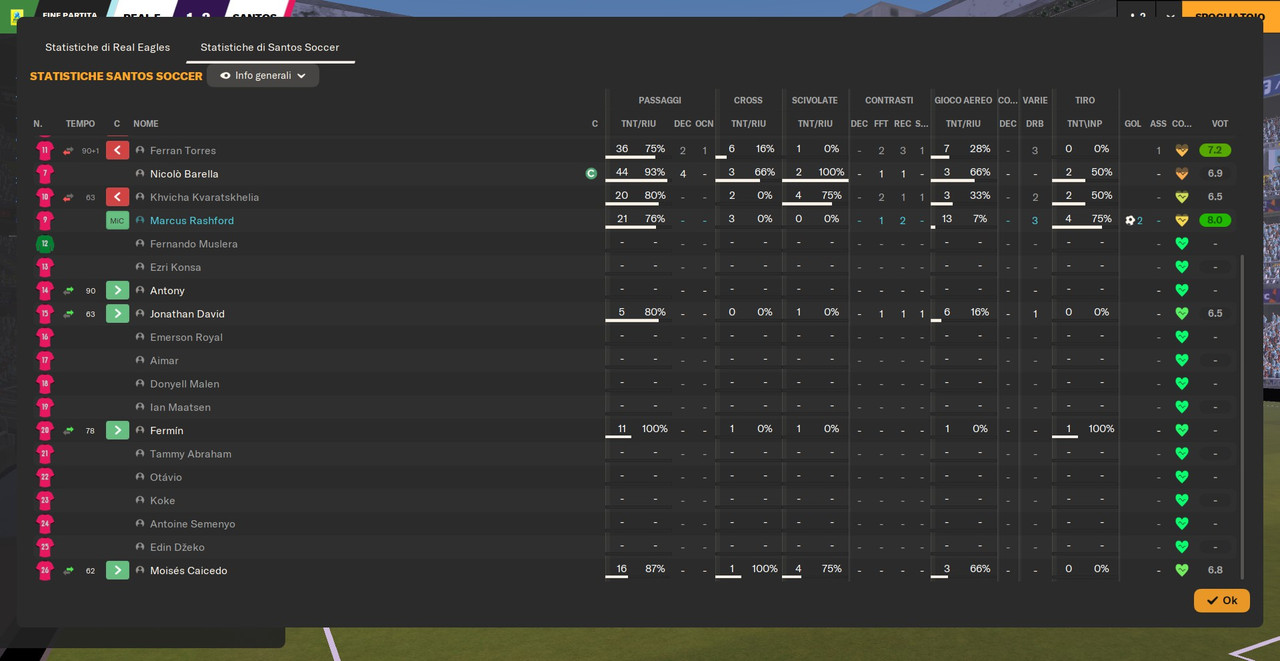
Task: Click Kvaratskhelia red substituted-off arrow
Action: point(117,197)
